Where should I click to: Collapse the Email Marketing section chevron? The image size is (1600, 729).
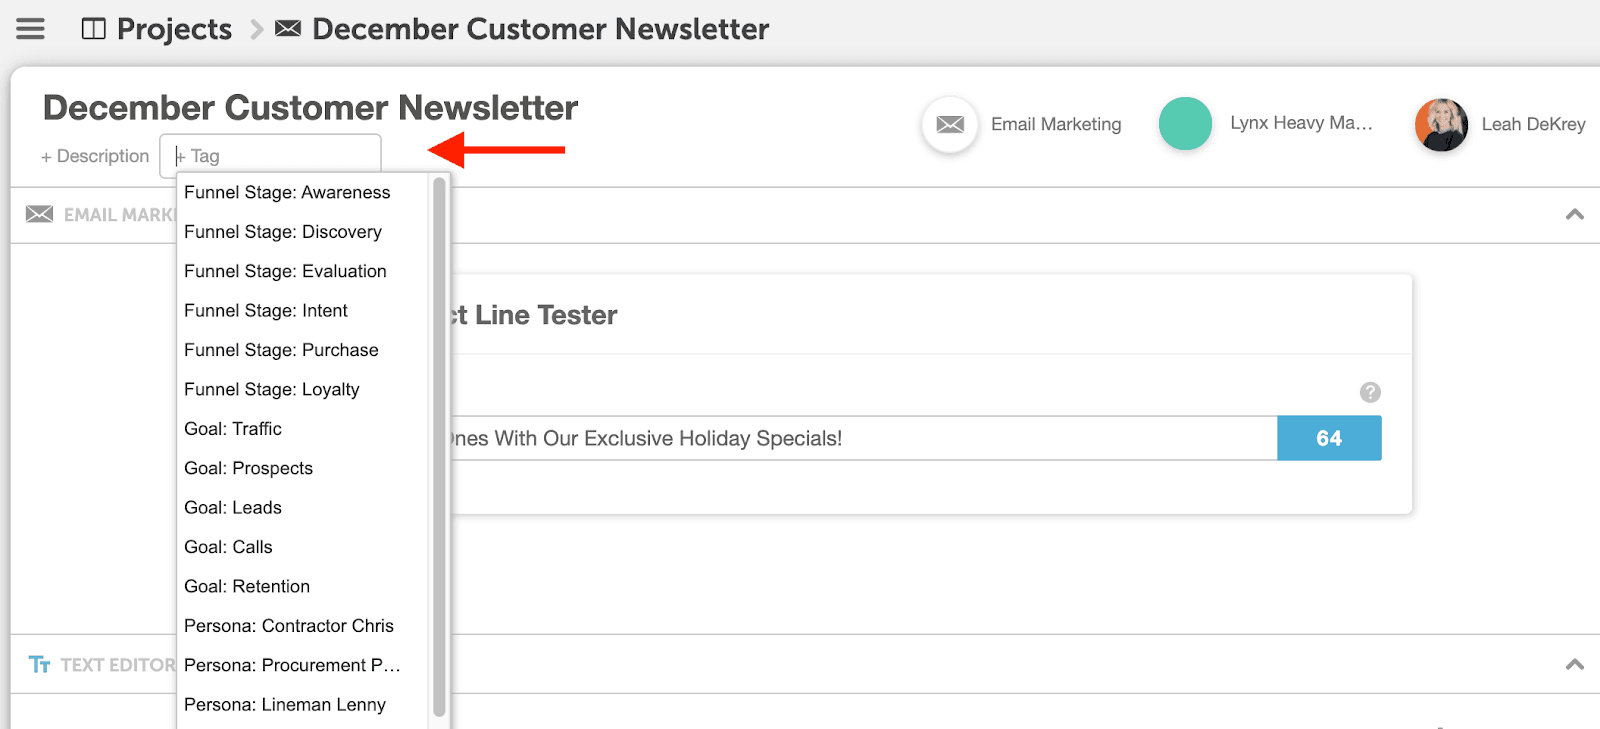tap(1574, 214)
